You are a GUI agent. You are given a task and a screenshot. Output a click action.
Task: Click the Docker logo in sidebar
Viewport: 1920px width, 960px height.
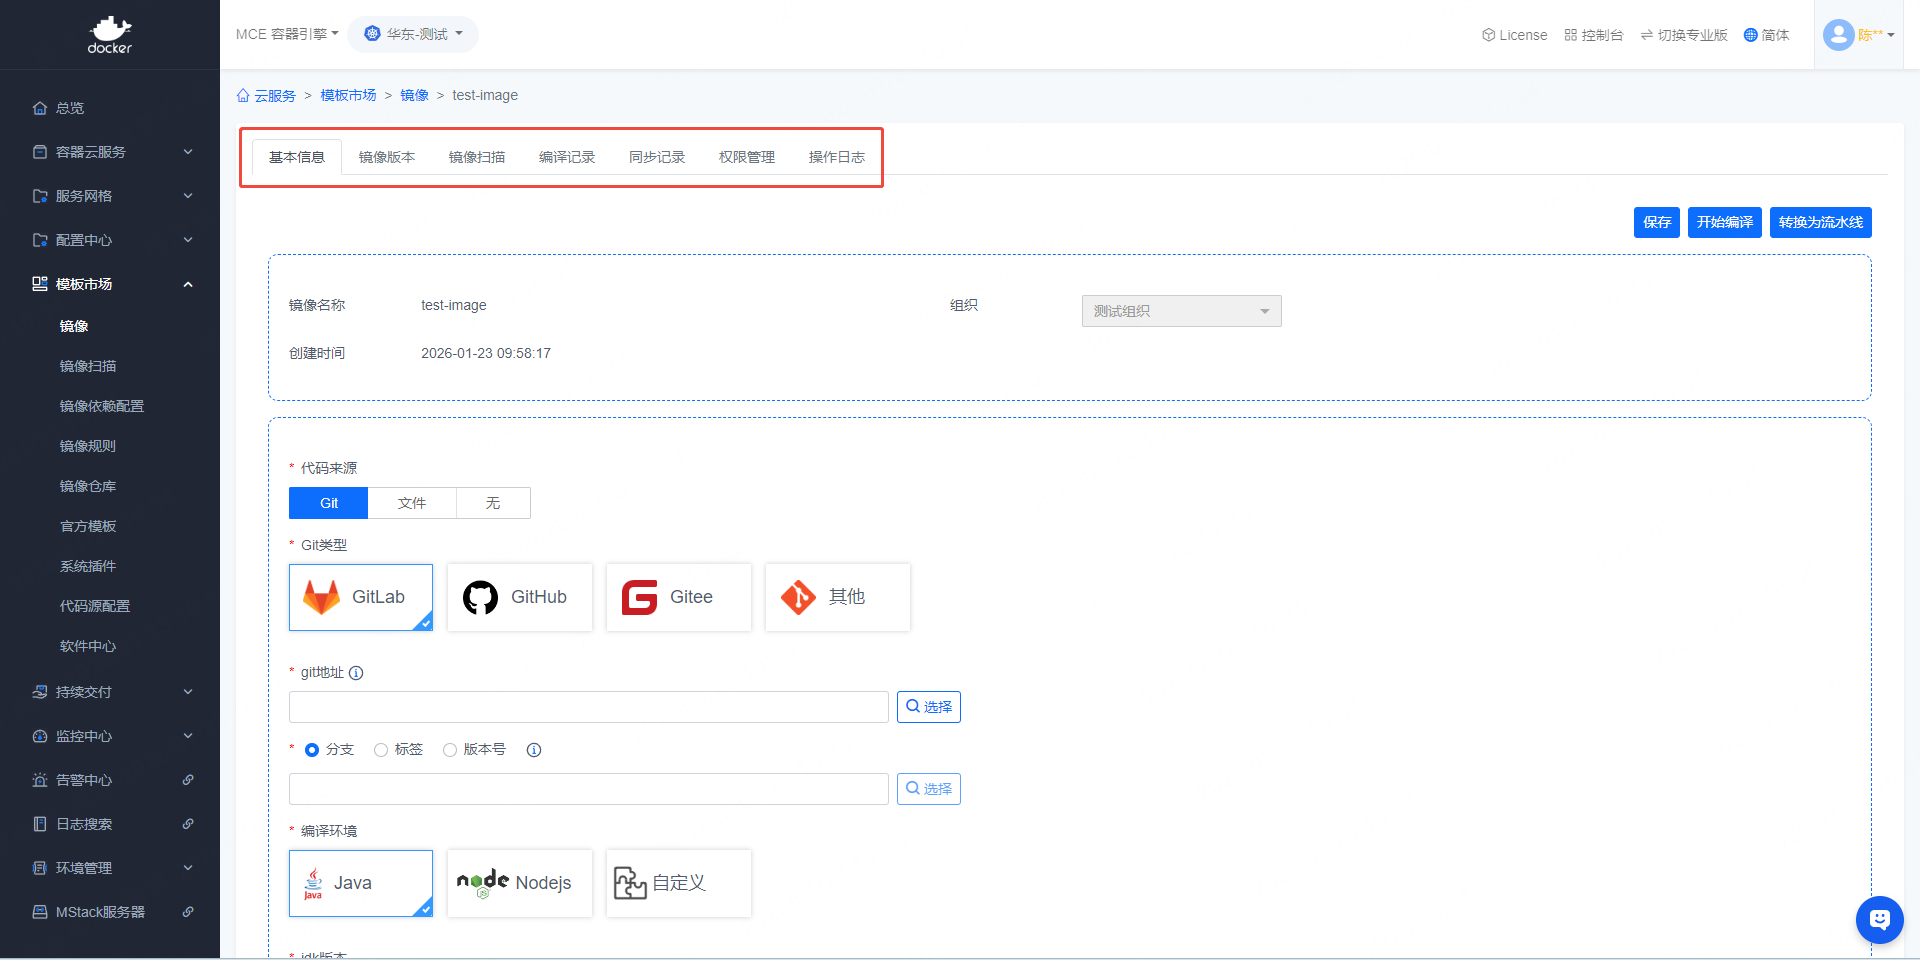(110, 34)
